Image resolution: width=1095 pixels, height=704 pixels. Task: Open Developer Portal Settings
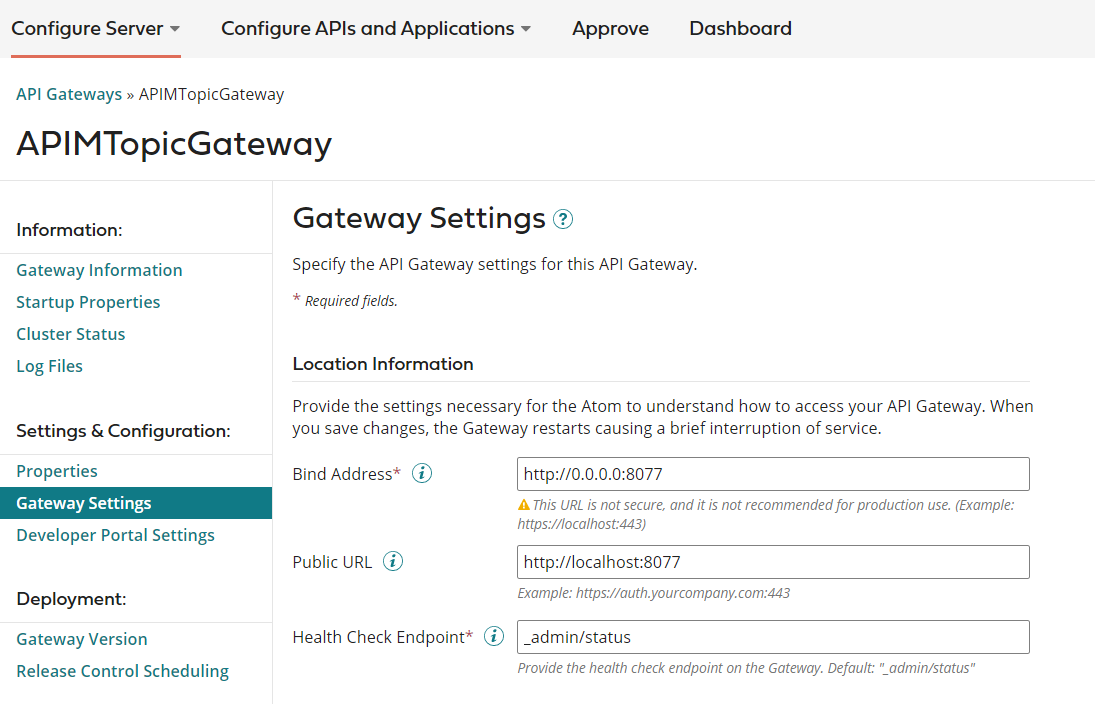[115, 534]
